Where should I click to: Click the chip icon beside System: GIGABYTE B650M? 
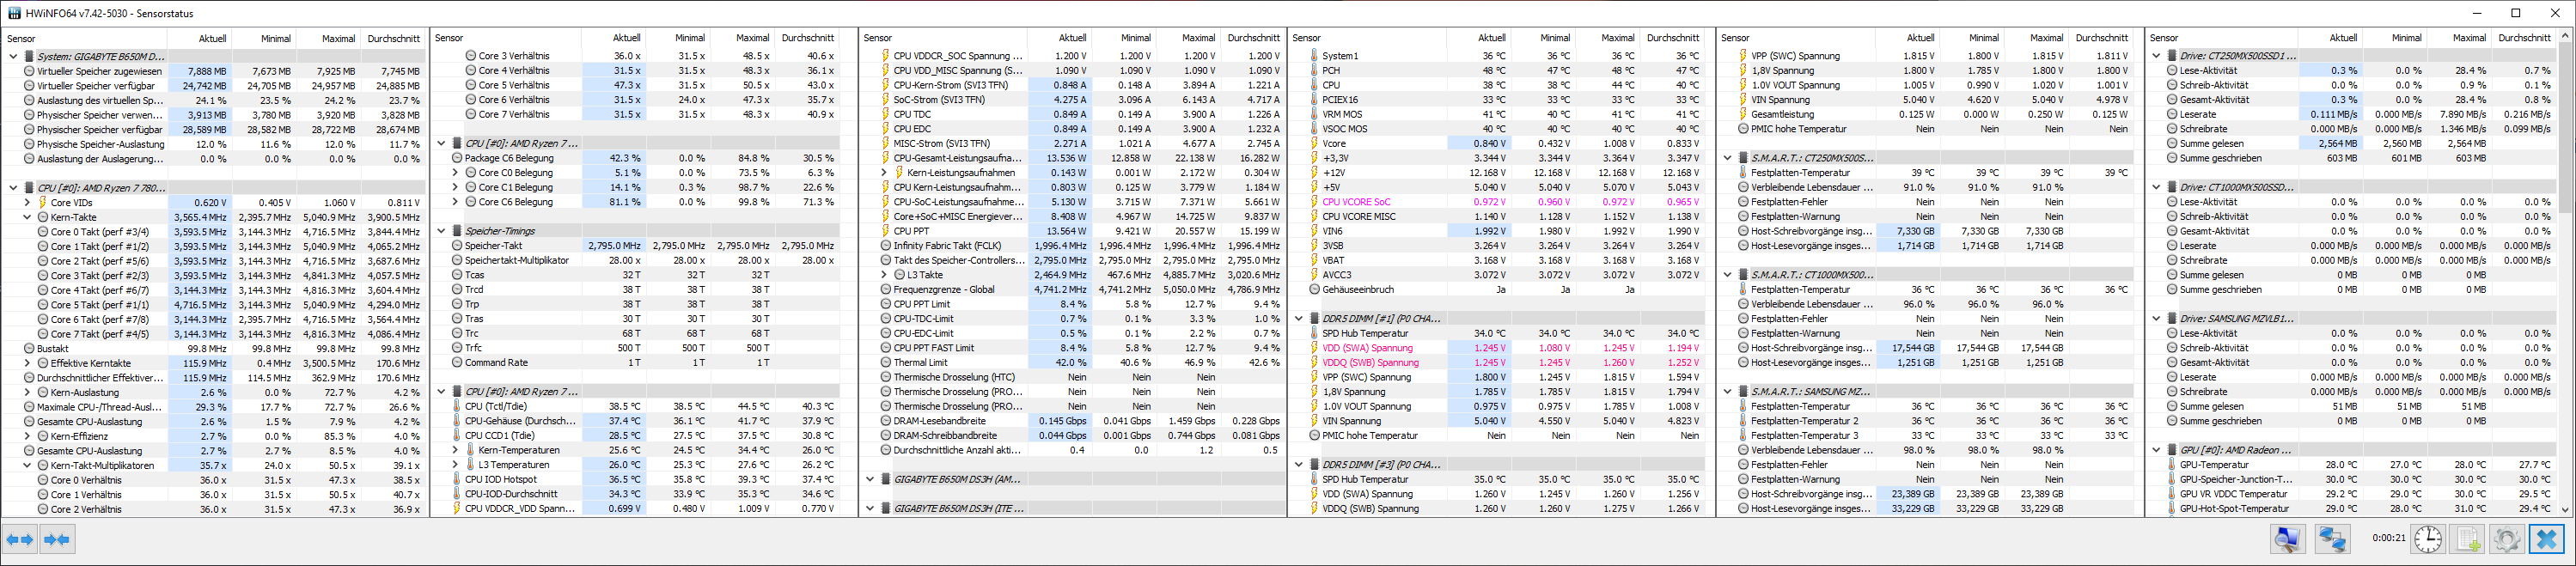(29, 56)
